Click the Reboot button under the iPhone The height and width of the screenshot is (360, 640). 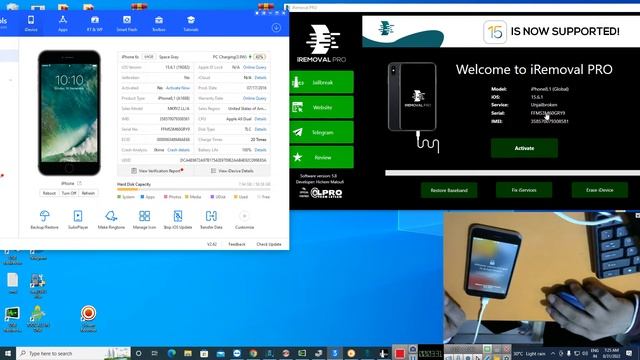coord(49,193)
